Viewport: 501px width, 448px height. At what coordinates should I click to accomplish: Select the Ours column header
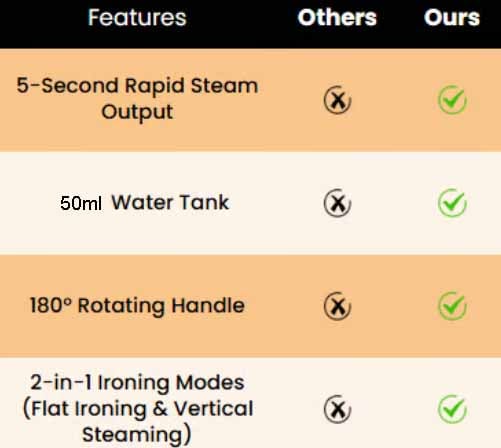[452, 17]
